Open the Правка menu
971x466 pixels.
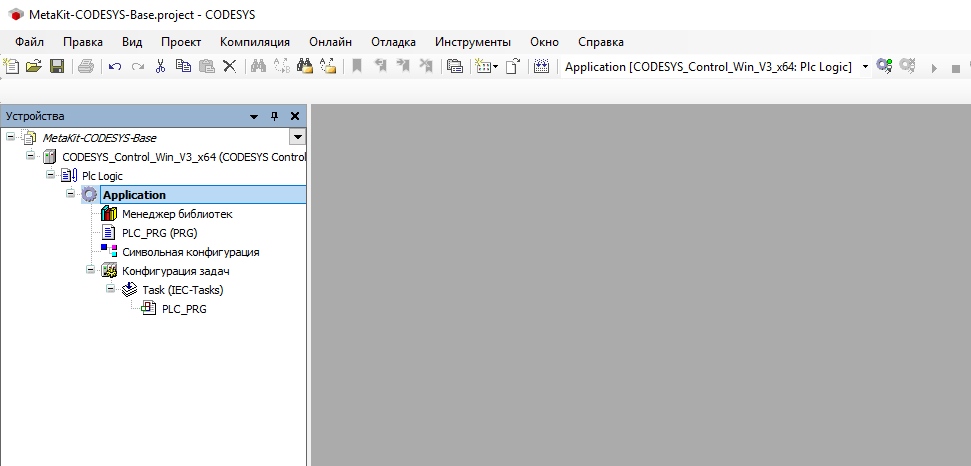coord(83,42)
